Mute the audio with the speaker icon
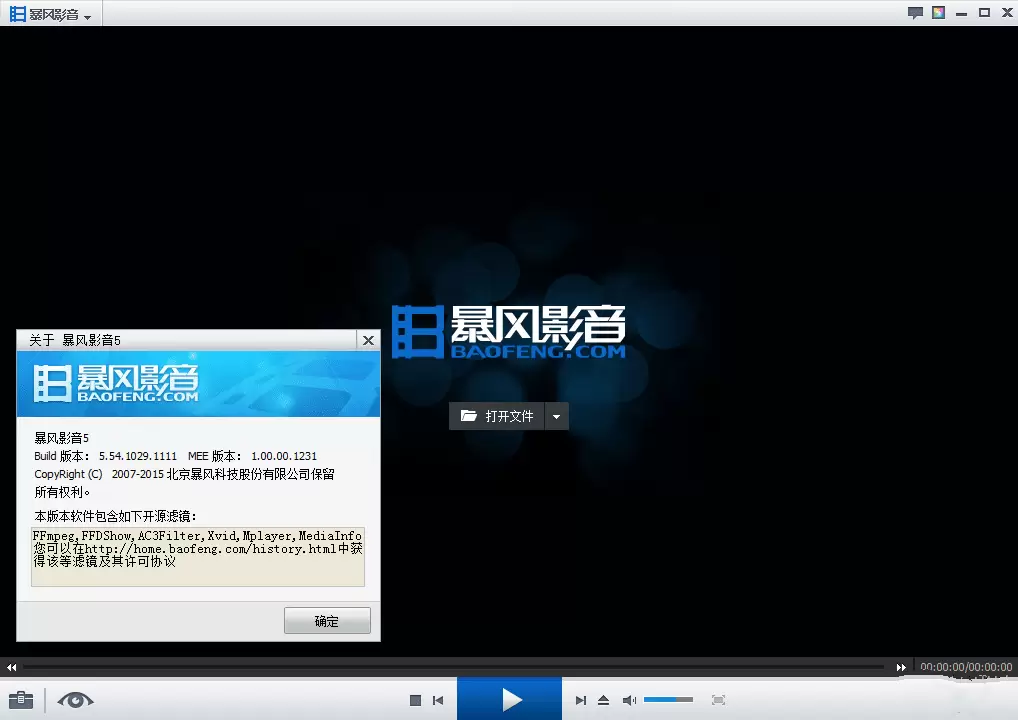This screenshot has height=720, width=1018. pyautogui.click(x=629, y=700)
